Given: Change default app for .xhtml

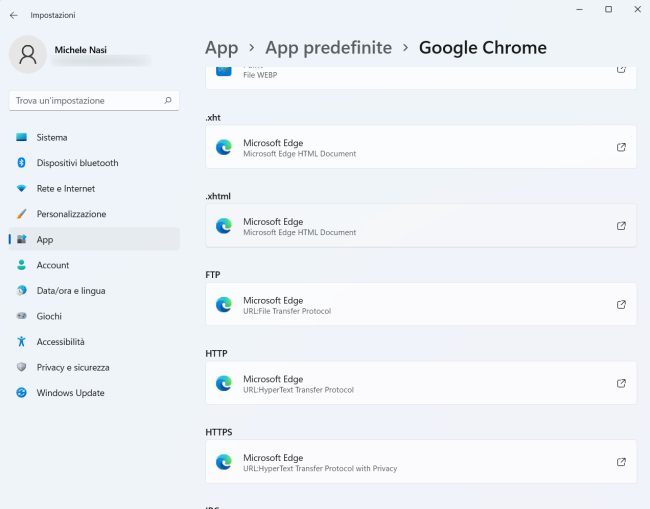Looking at the screenshot, I should (x=421, y=226).
